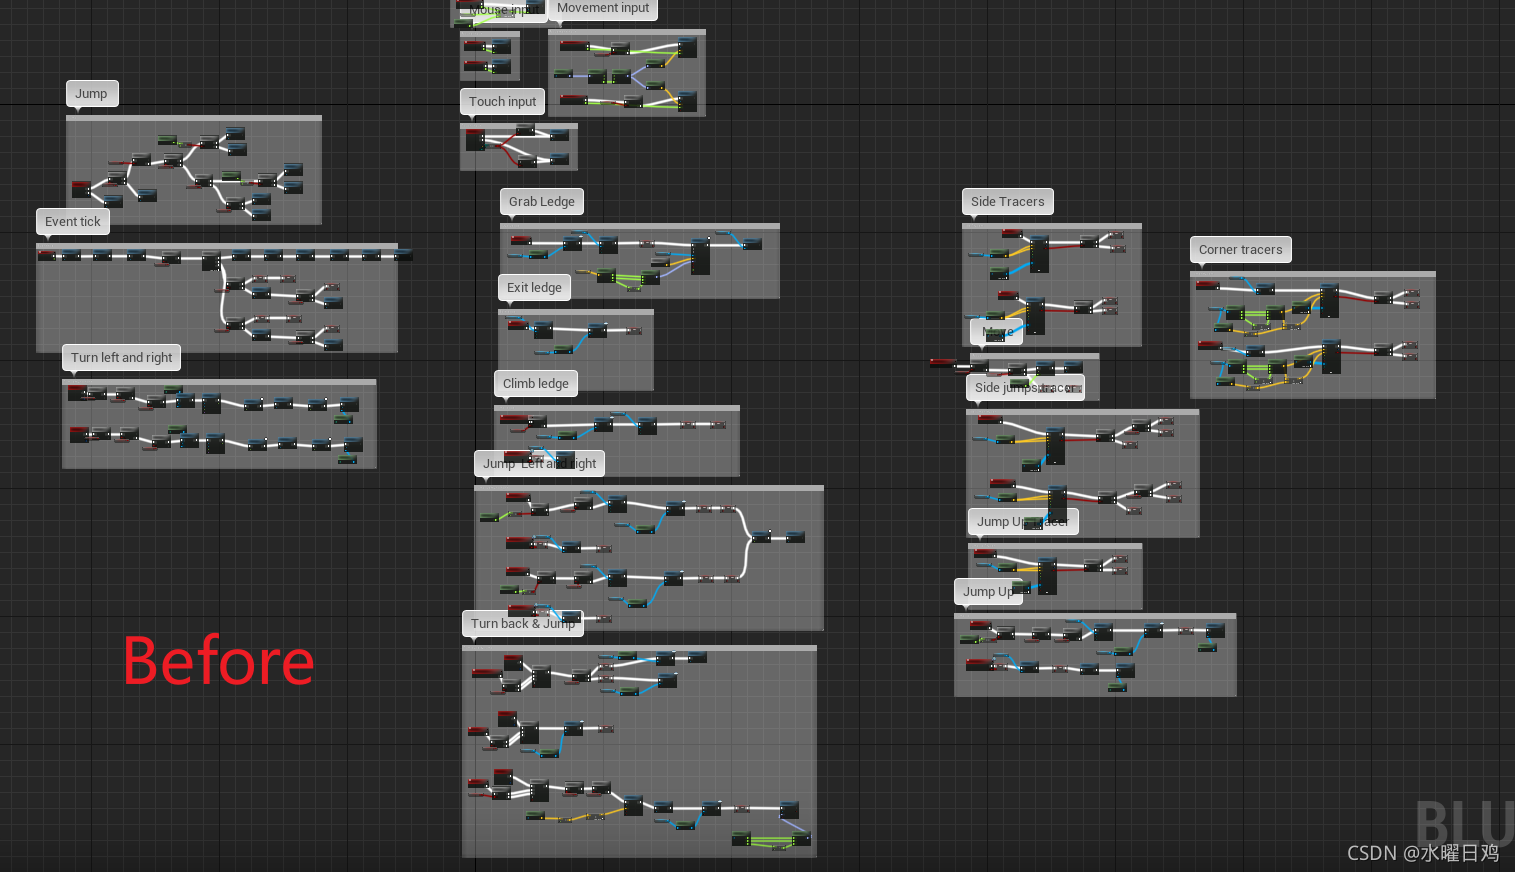Click the "Grab Ledge" comment label

(x=542, y=202)
